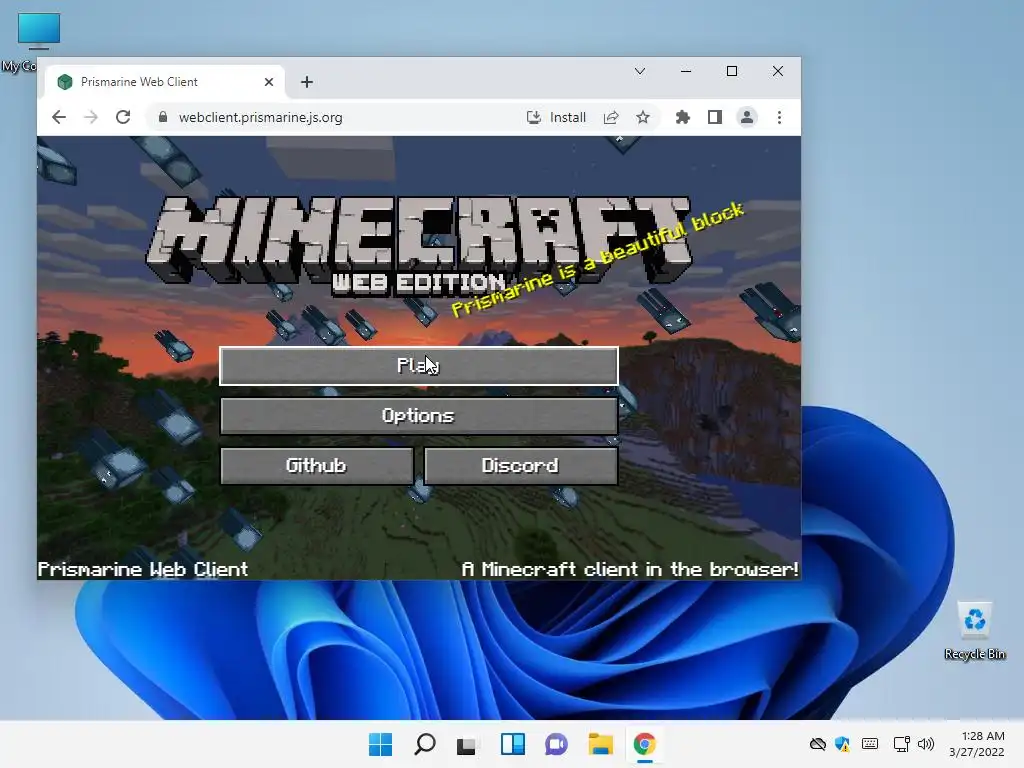Viewport: 1024px width, 768px height.
Task: Open Task View on the taskbar
Action: click(468, 744)
